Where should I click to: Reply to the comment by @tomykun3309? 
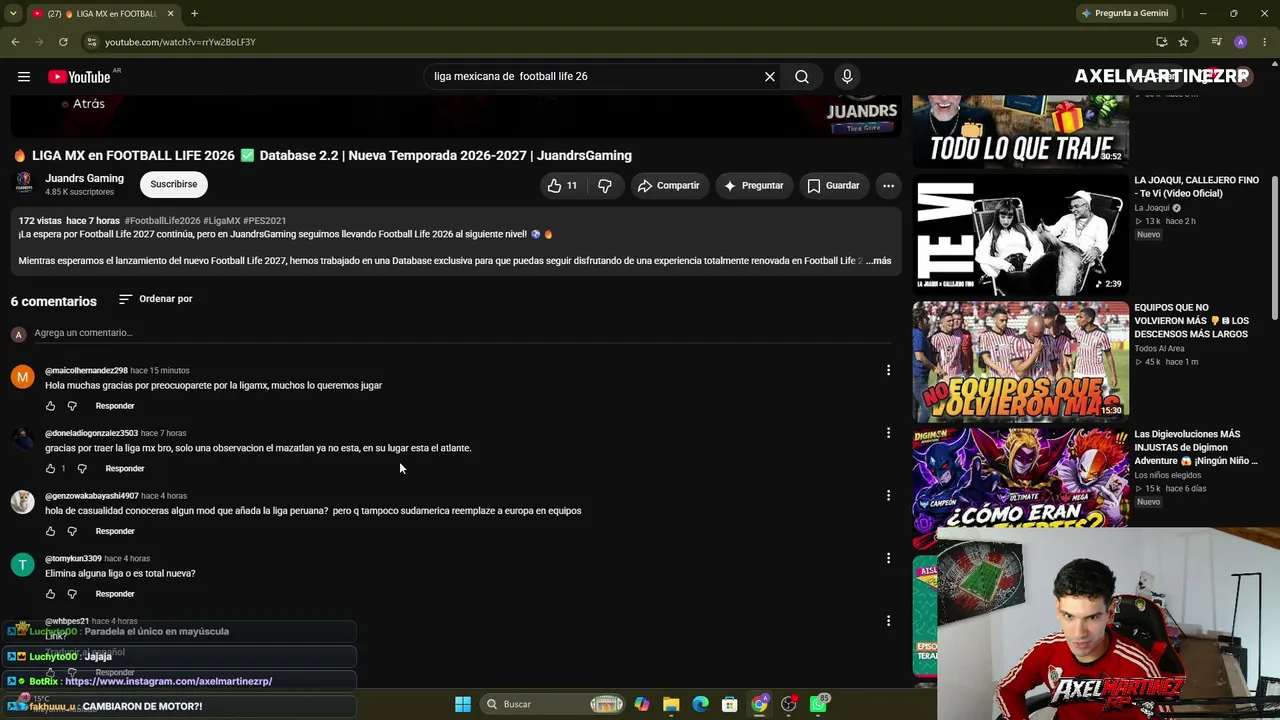point(115,594)
